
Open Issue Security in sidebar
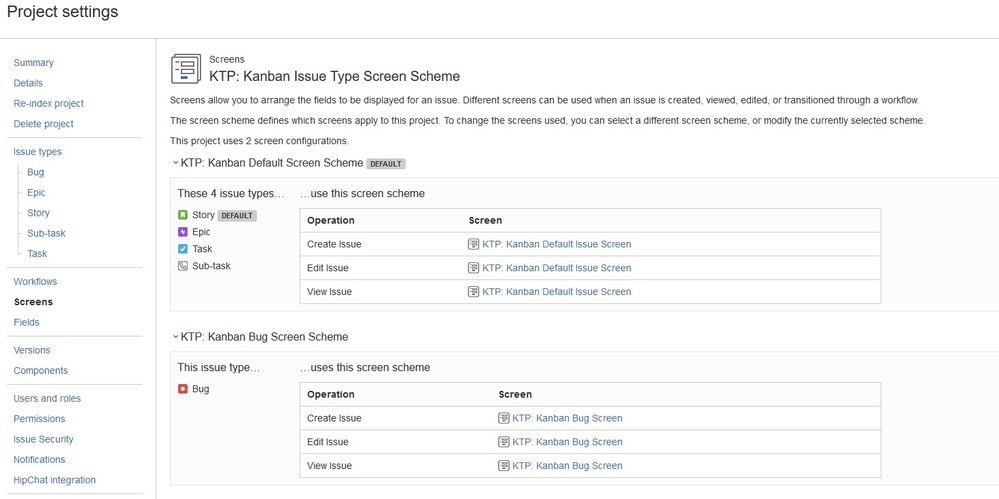(x=43, y=440)
